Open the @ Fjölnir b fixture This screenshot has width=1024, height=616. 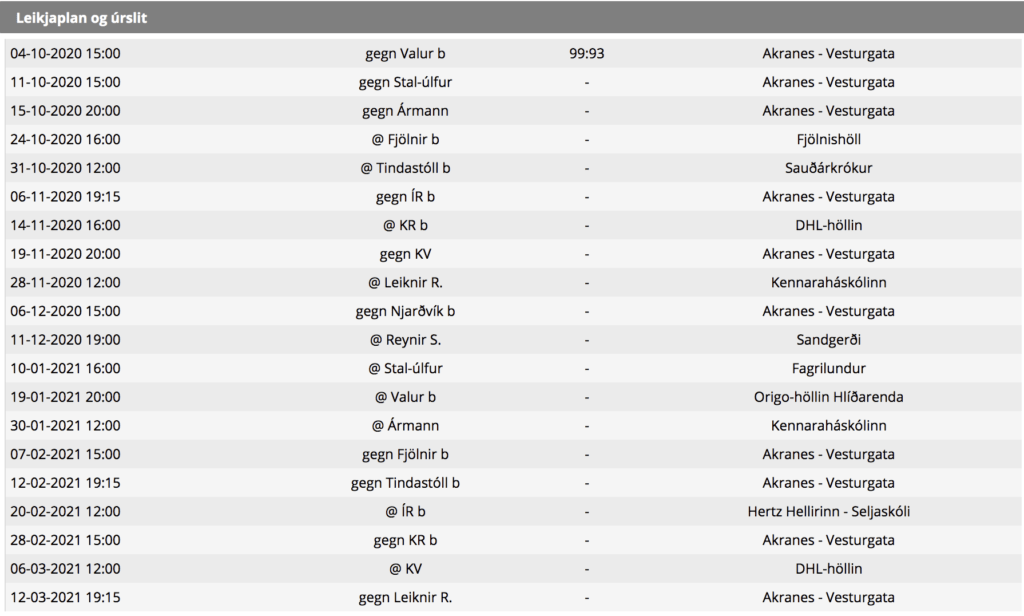pyautogui.click(x=405, y=139)
